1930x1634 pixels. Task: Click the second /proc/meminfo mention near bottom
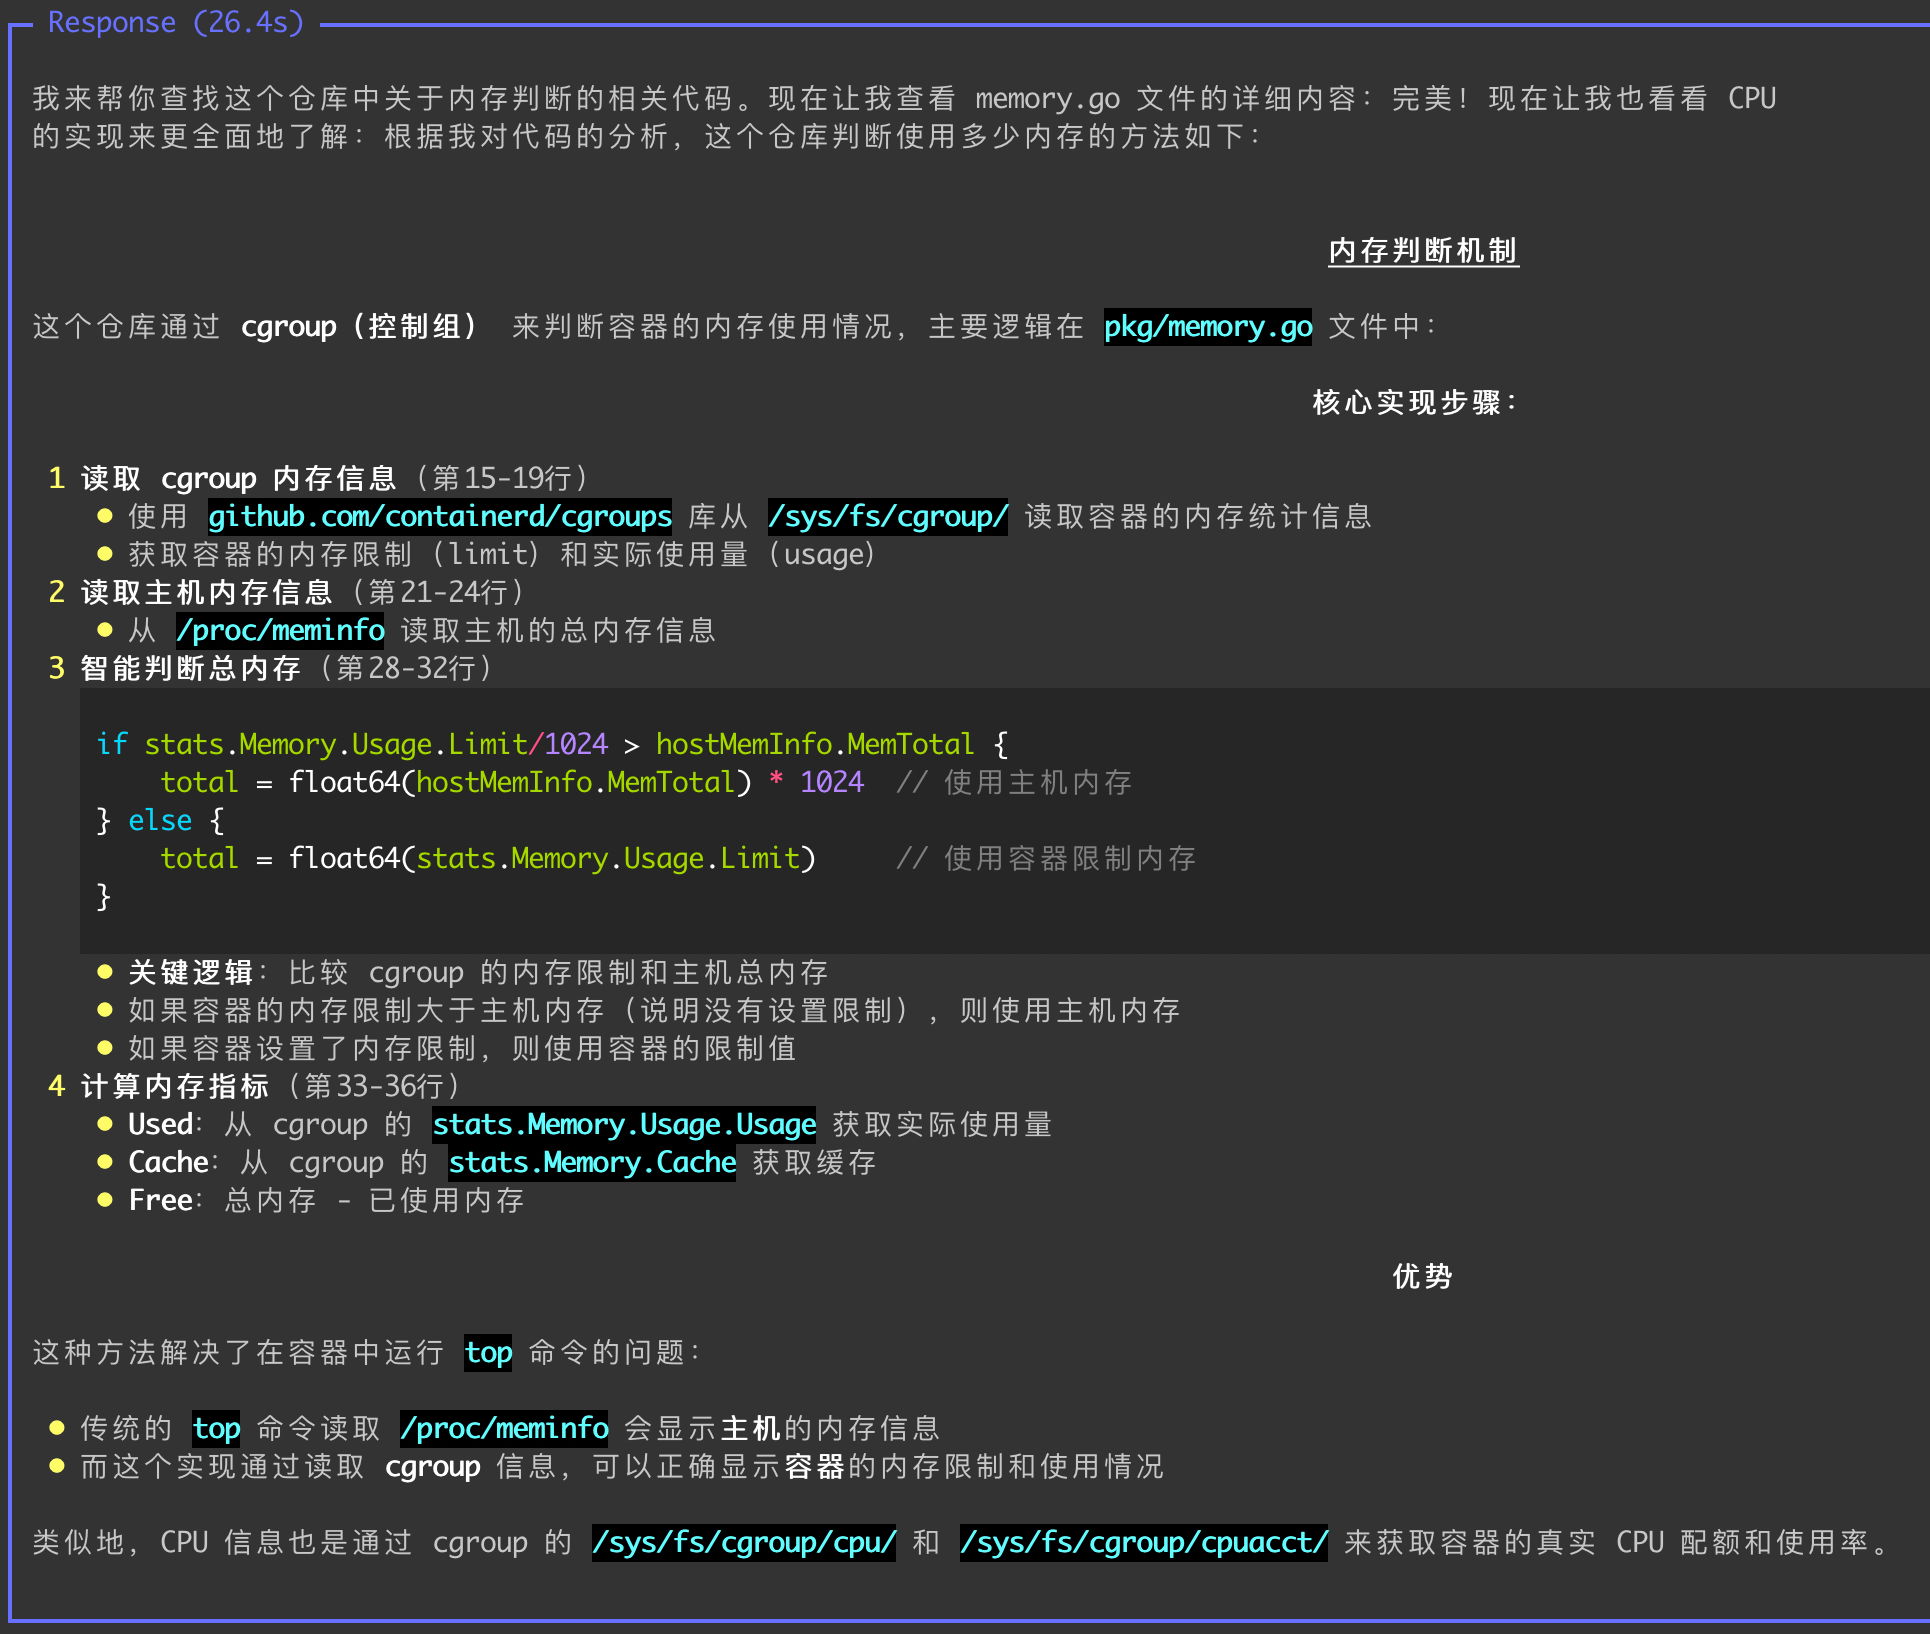pos(504,1428)
